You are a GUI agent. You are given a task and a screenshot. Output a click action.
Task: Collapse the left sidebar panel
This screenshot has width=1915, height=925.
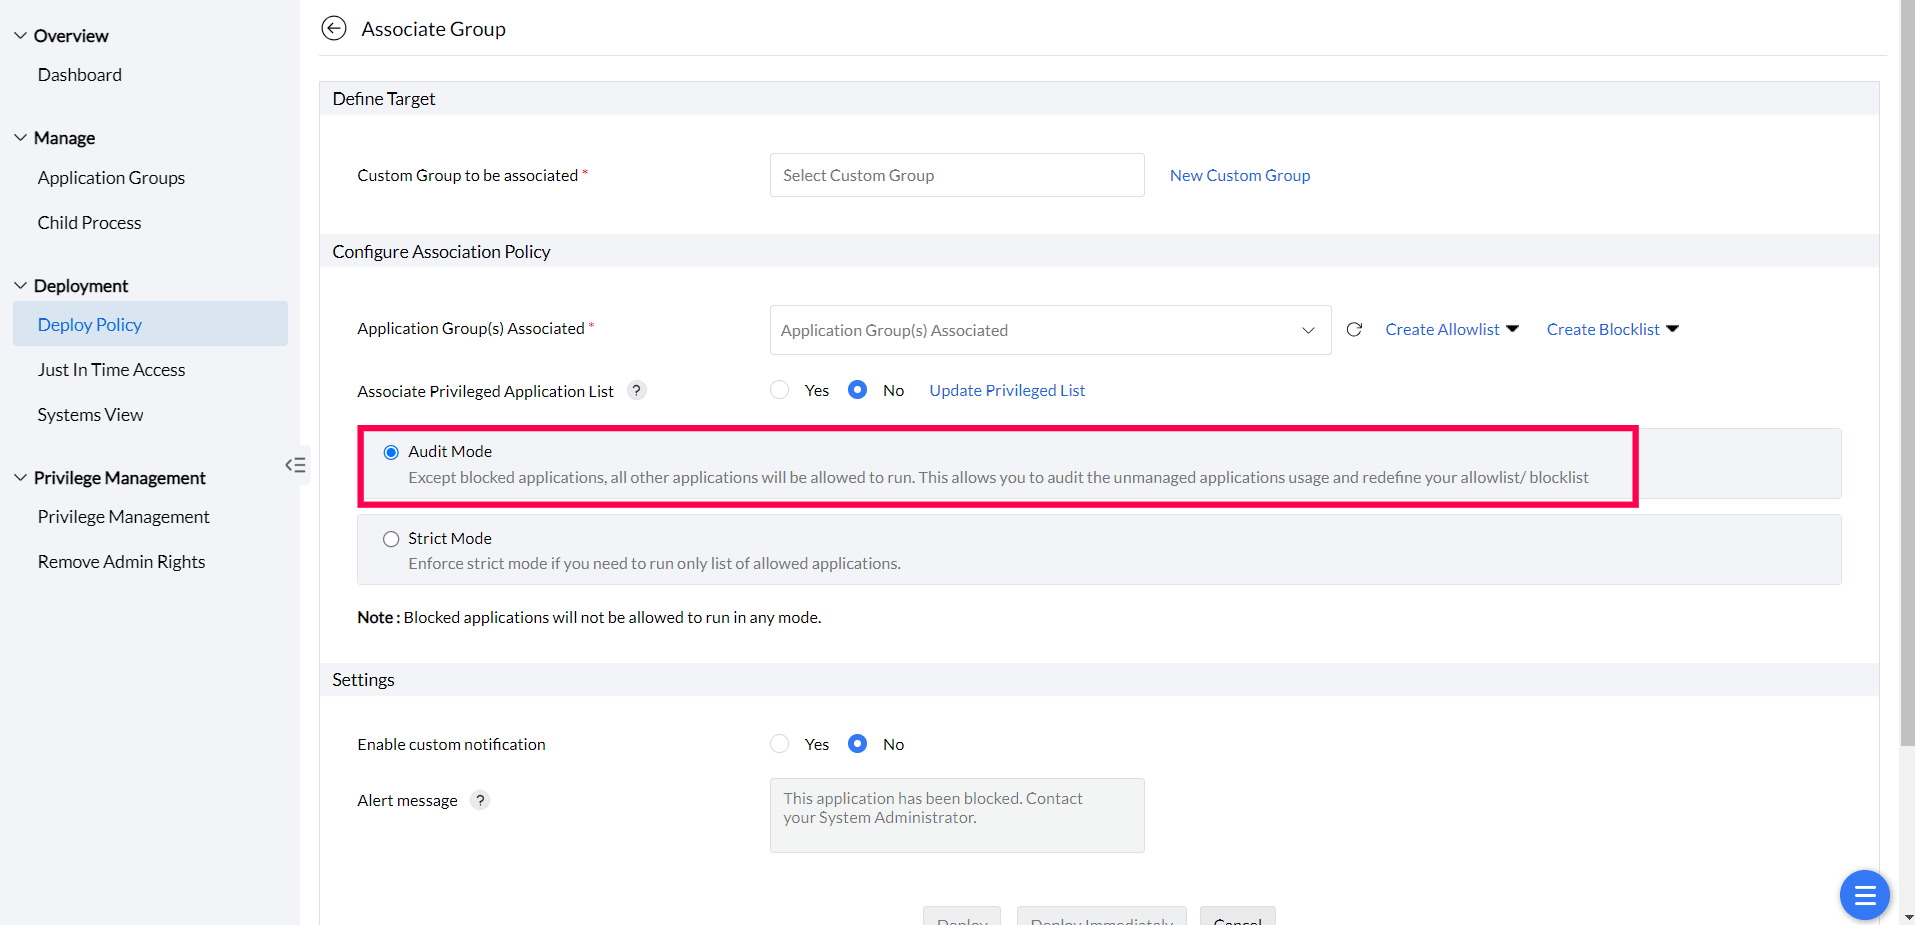tap(295, 465)
